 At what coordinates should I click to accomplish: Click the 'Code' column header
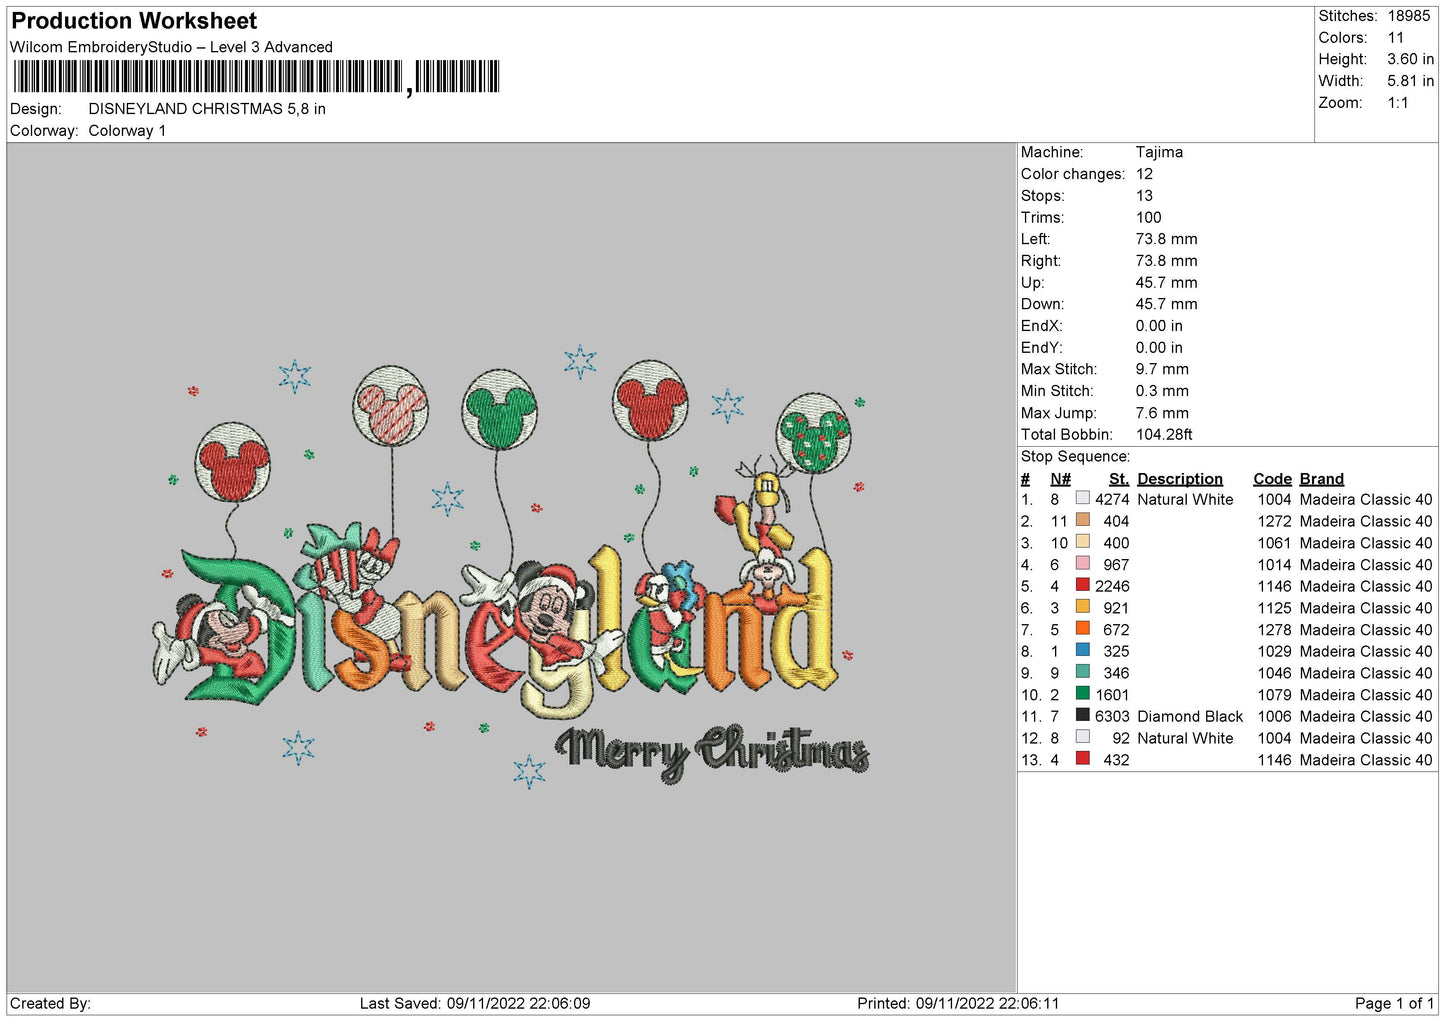click(x=1272, y=479)
